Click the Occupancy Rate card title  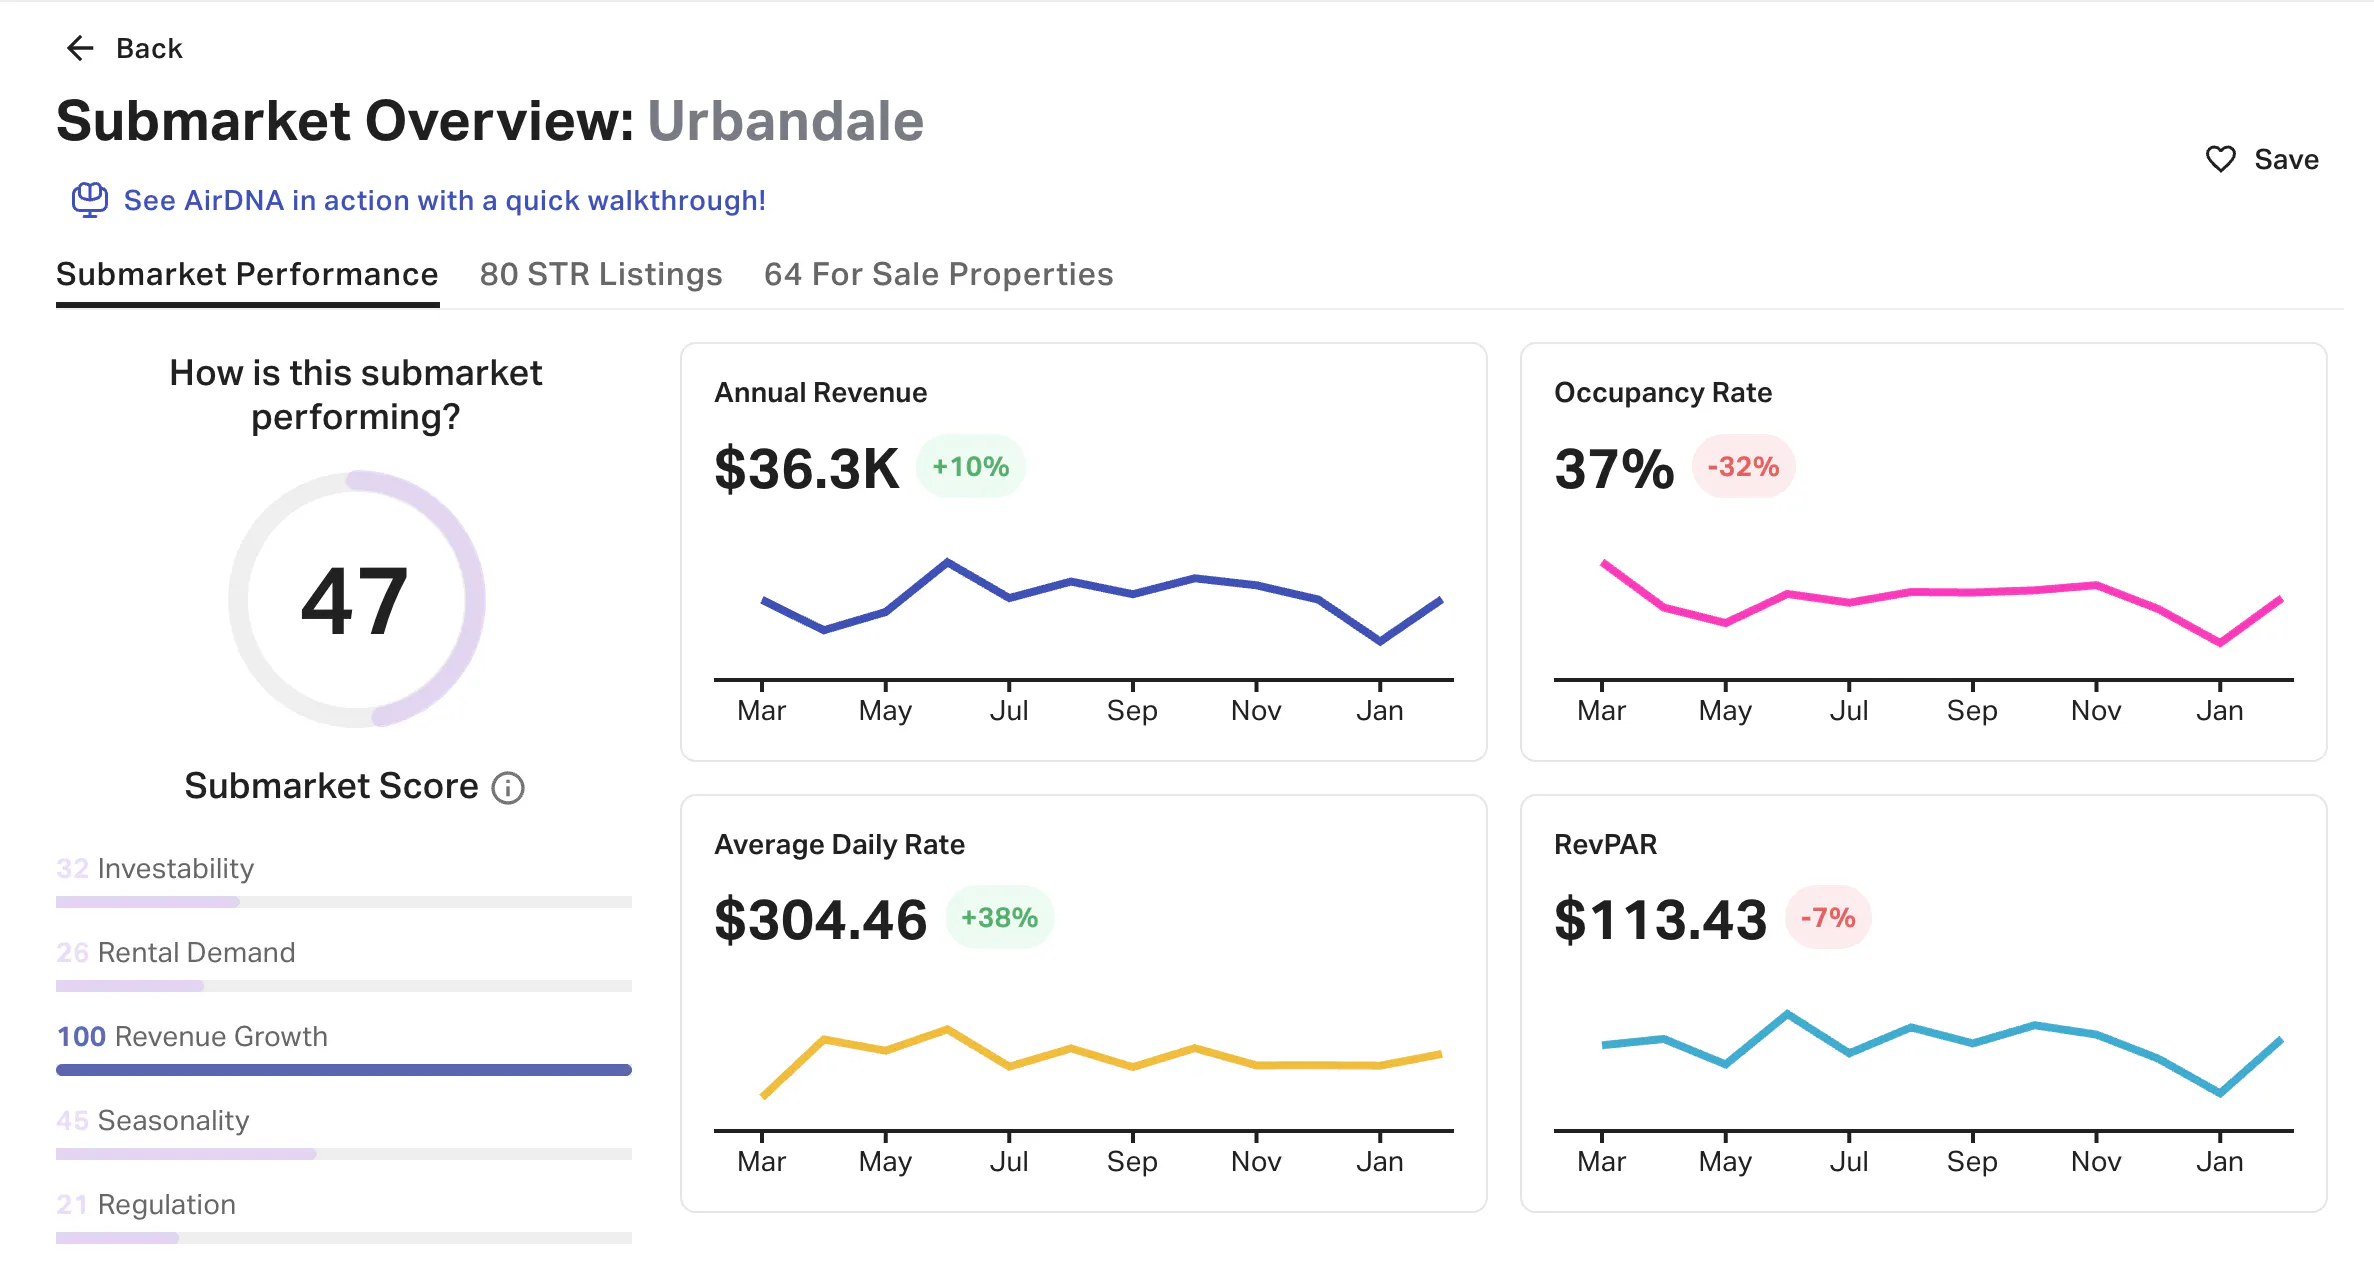1663,393
